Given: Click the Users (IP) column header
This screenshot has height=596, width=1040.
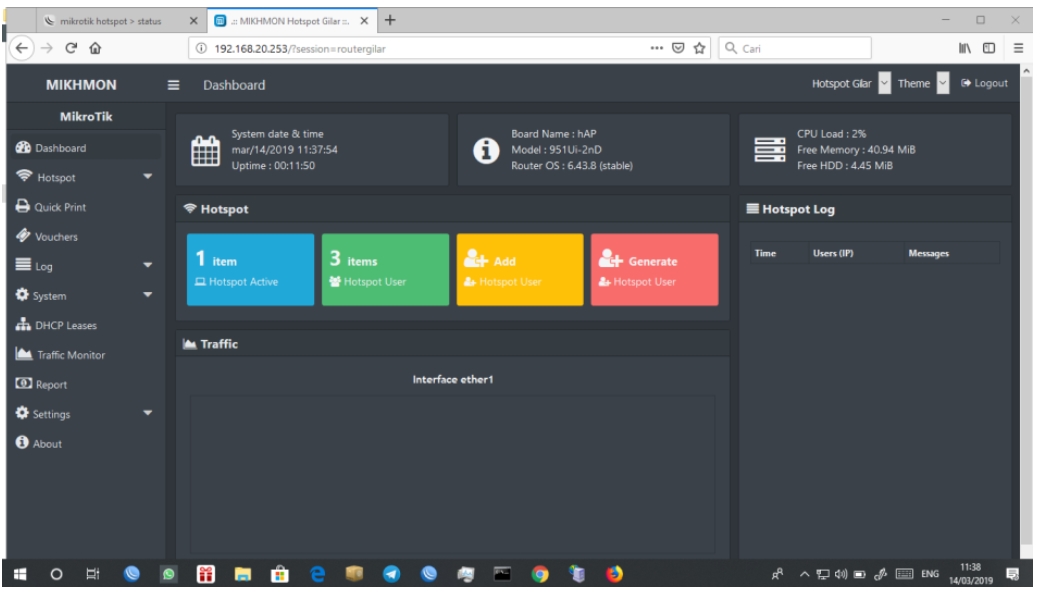Looking at the screenshot, I should [x=833, y=253].
